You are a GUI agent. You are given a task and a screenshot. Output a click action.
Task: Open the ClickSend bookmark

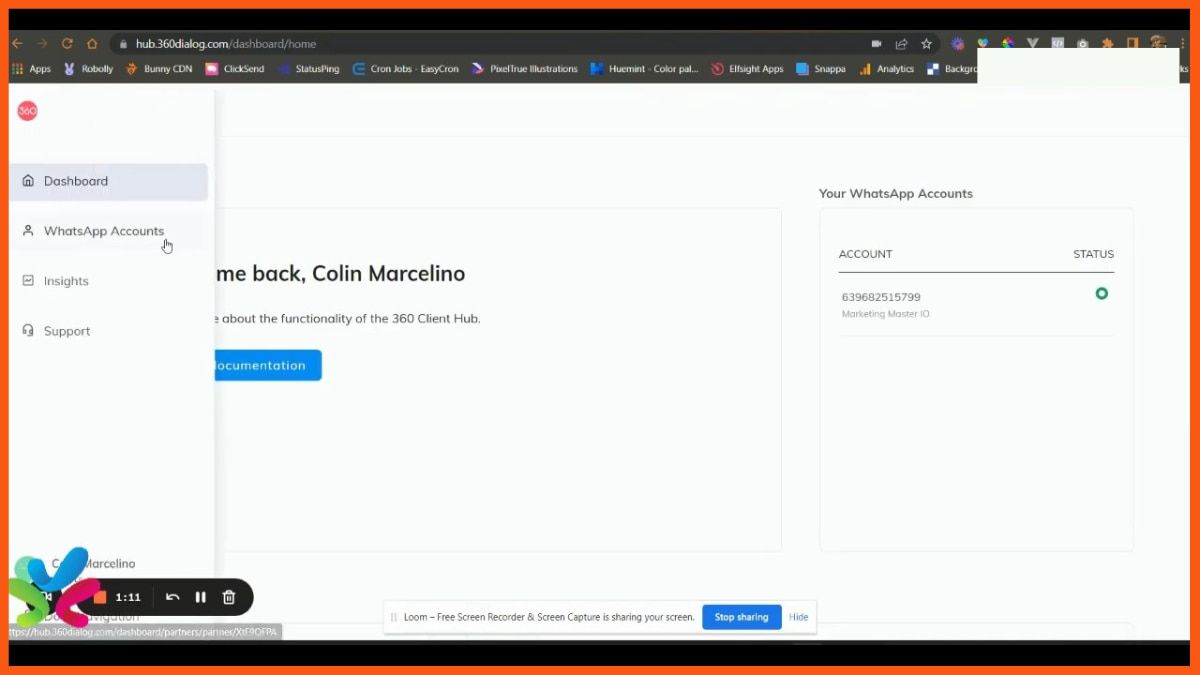pyautogui.click(x=235, y=68)
